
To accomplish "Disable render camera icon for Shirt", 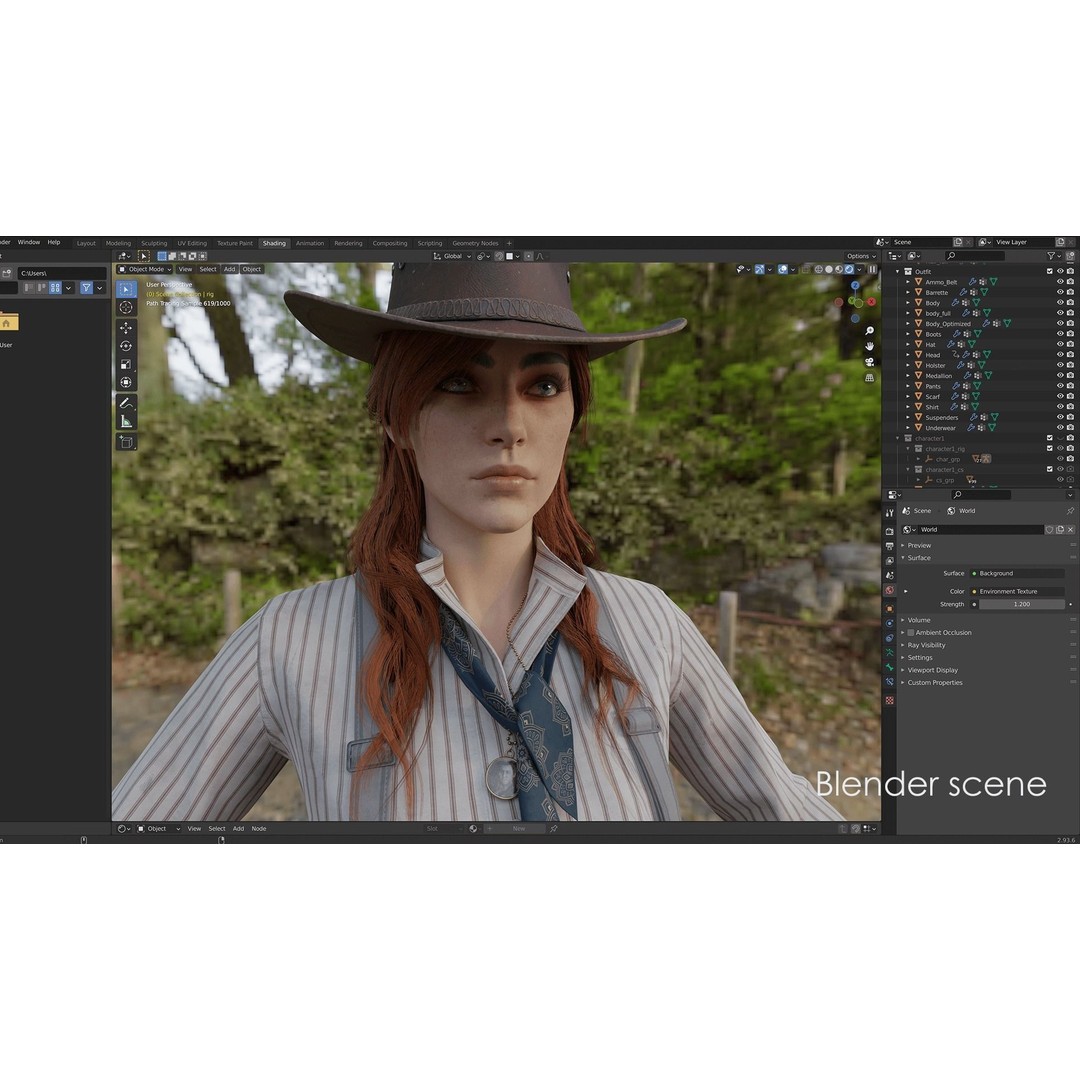I will [x=1070, y=406].
